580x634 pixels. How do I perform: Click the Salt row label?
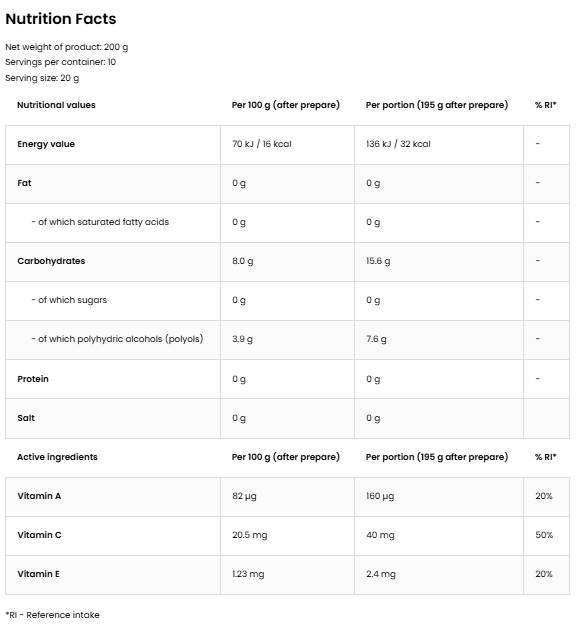click(26, 418)
